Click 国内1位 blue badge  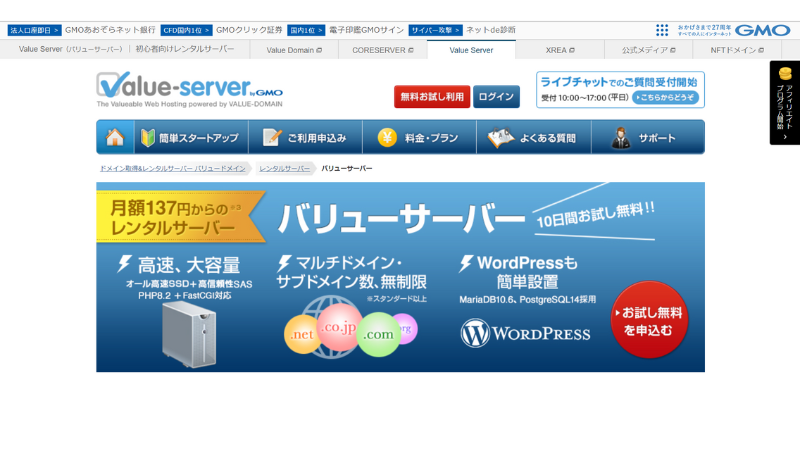click(x=306, y=31)
